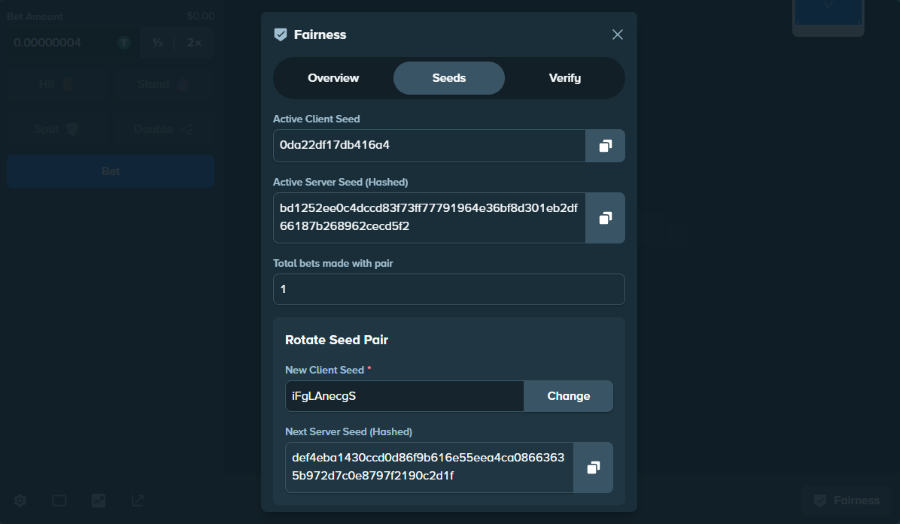Click the dimmed Double button
Screen dimensions: 900x524
164,129
